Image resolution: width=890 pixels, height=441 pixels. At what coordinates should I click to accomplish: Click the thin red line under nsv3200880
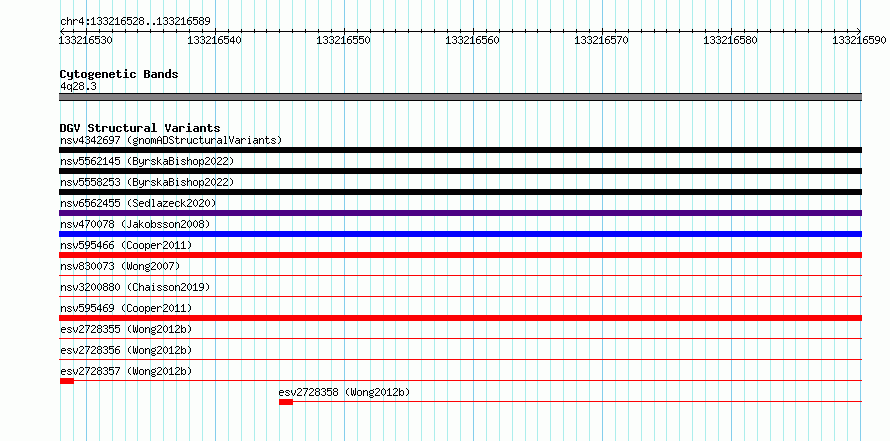pyautogui.click(x=460, y=297)
